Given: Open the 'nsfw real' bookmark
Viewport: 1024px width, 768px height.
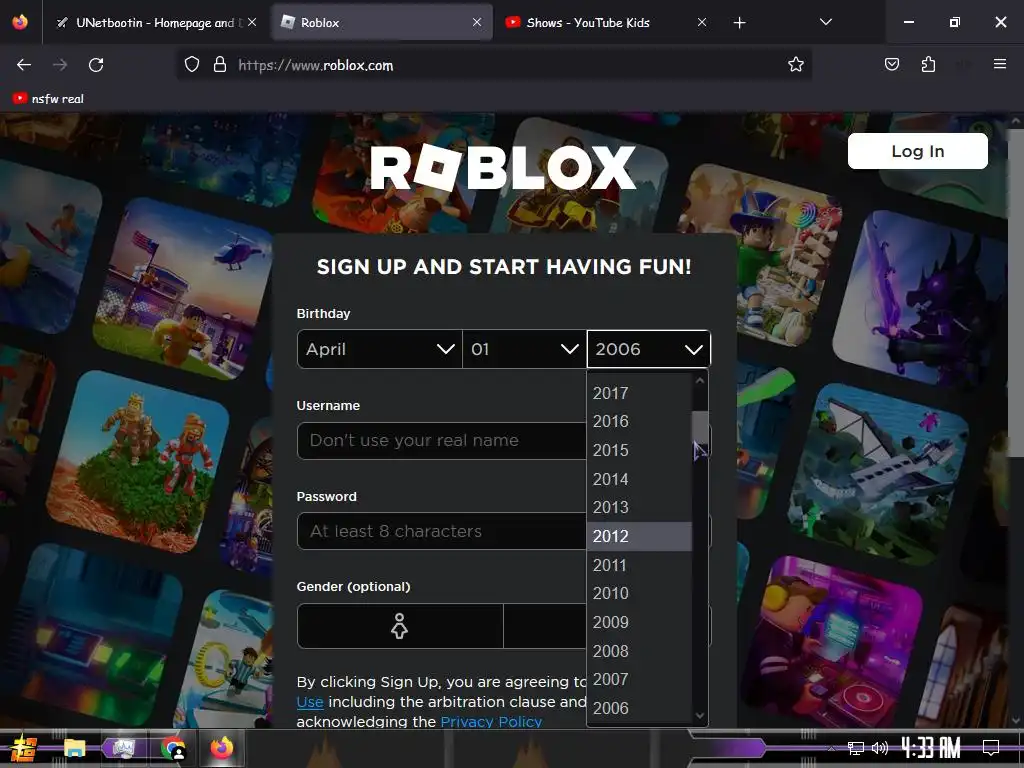Looking at the screenshot, I should pos(48,99).
